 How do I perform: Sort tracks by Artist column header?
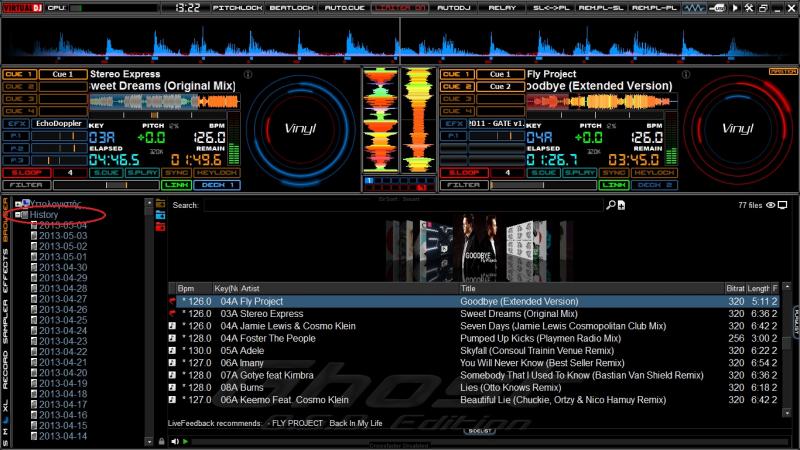pyautogui.click(x=348, y=288)
